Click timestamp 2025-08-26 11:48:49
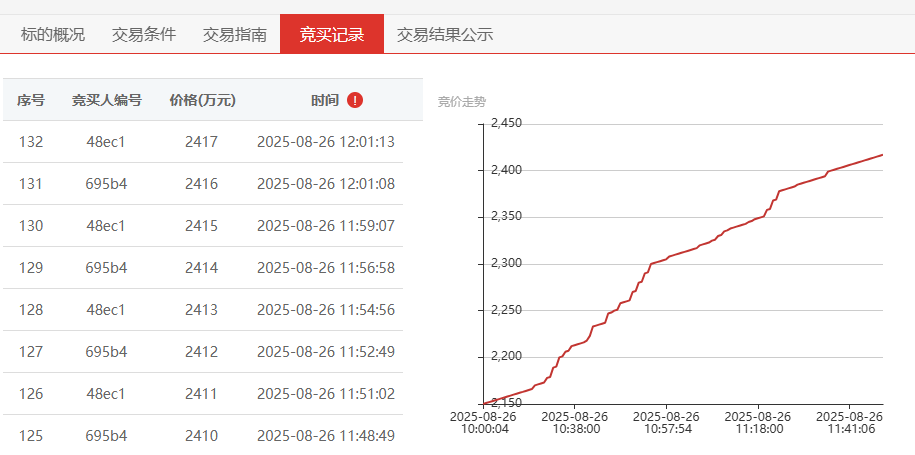915x455 pixels. click(326, 436)
